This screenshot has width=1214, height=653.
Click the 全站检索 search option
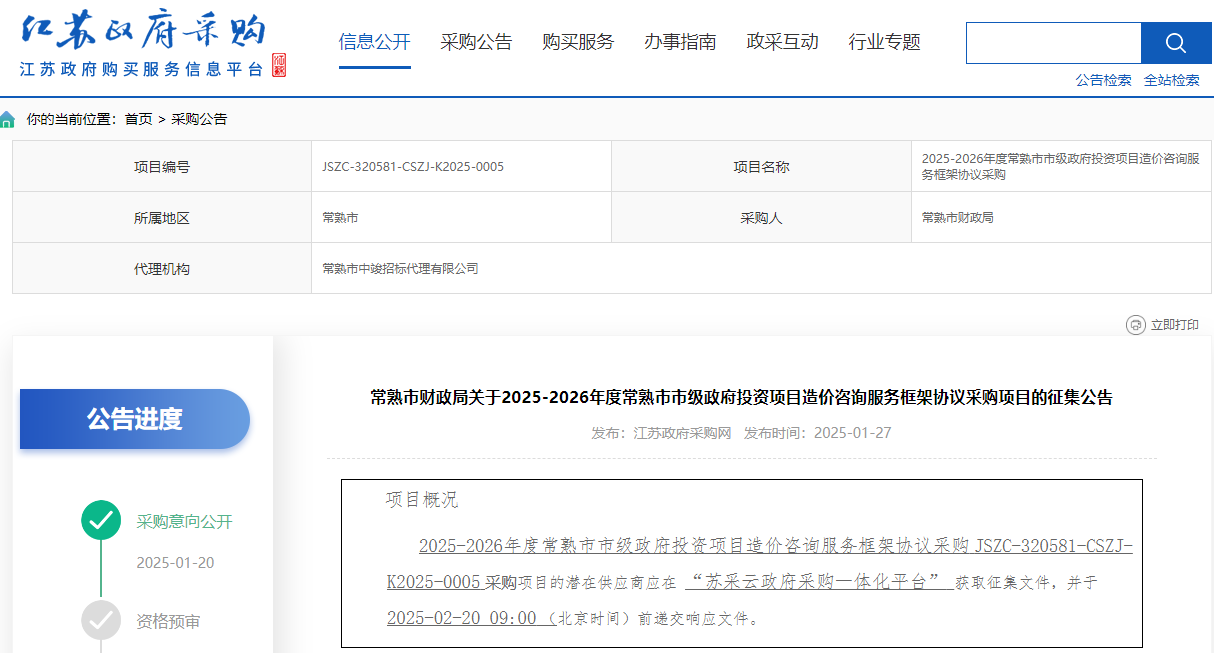click(1172, 80)
